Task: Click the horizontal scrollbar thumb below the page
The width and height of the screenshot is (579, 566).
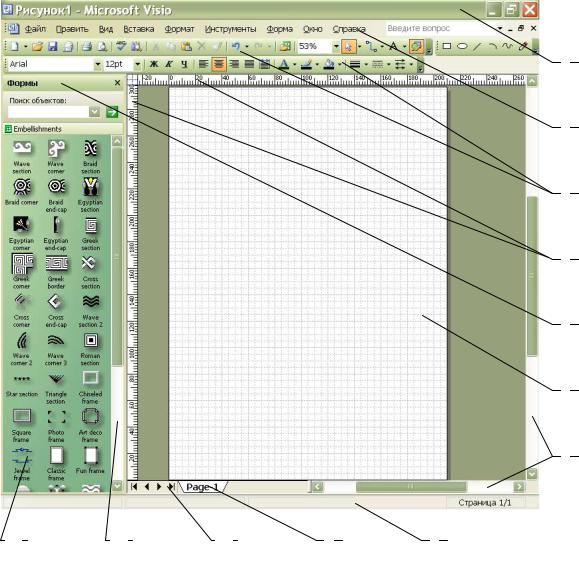Action: click(x=411, y=487)
